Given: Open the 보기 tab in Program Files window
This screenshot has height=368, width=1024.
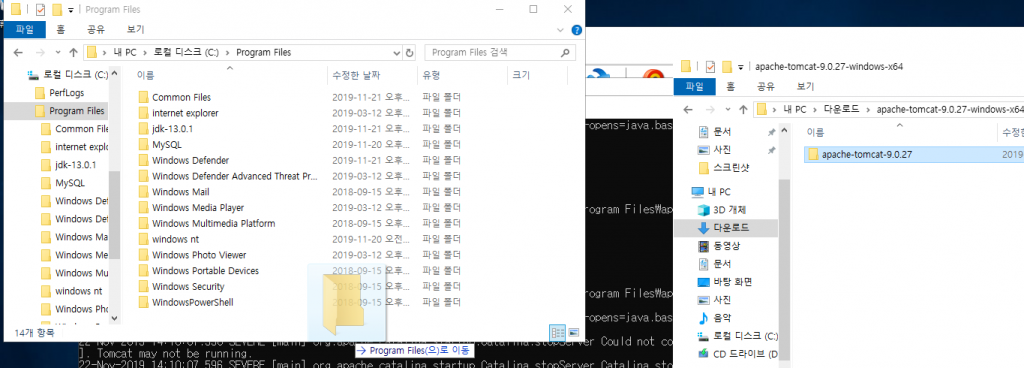Looking at the screenshot, I should 135,29.
